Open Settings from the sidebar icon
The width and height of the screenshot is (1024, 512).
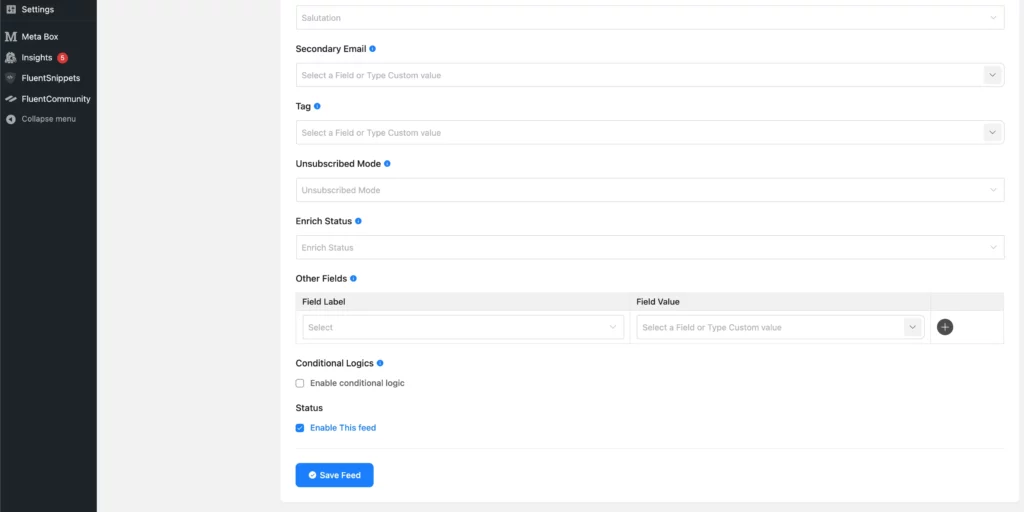coord(10,10)
